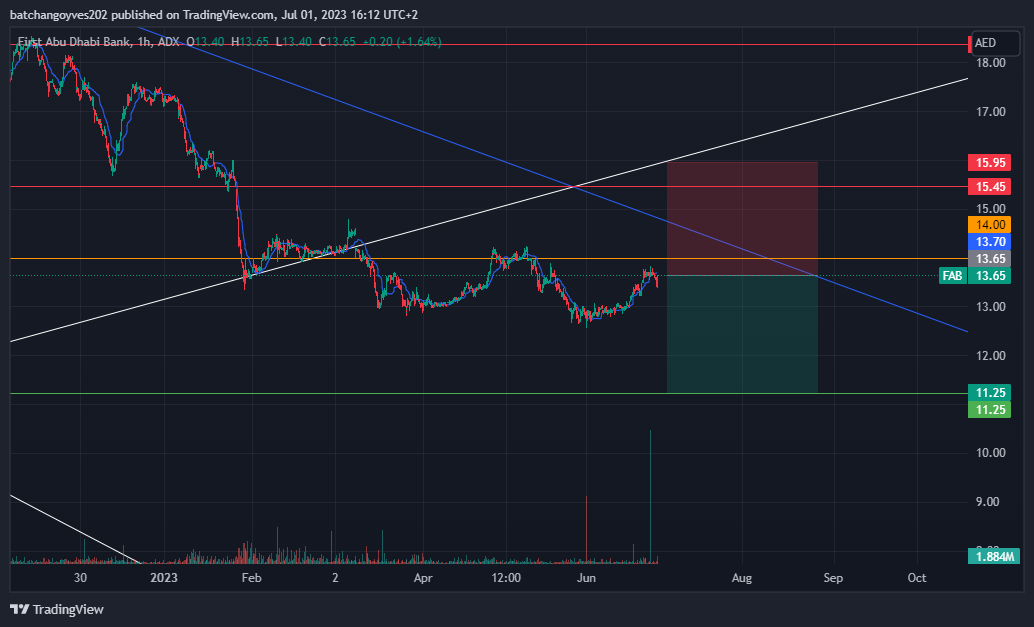Click the 17.00 price axis value
1034x627 pixels.
click(990, 111)
